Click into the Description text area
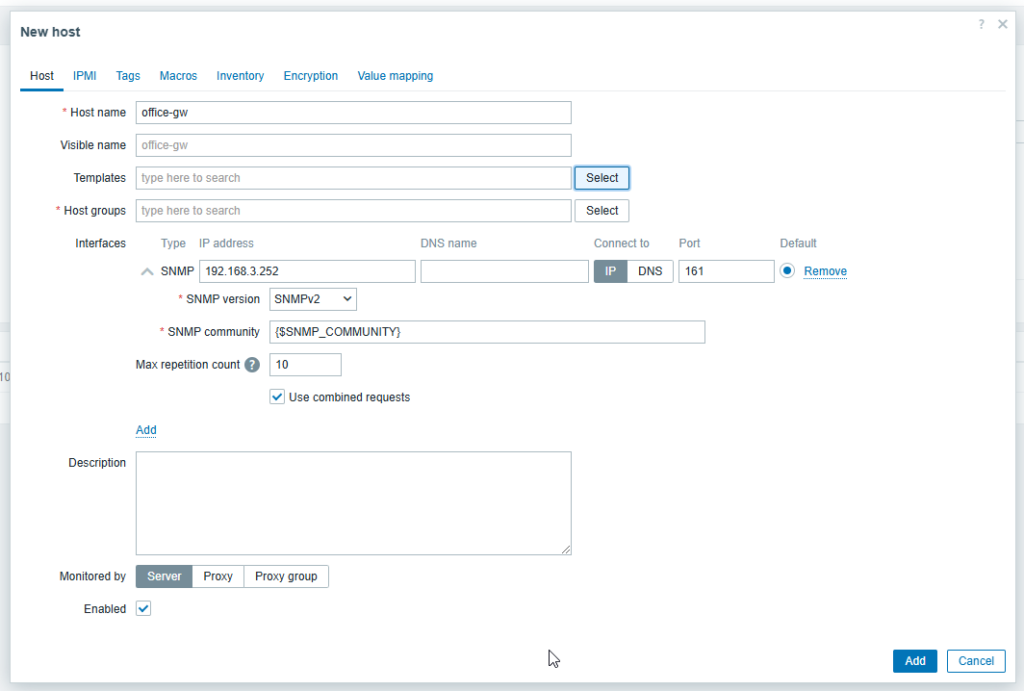The width and height of the screenshot is (1024, 691). (353, 503)
